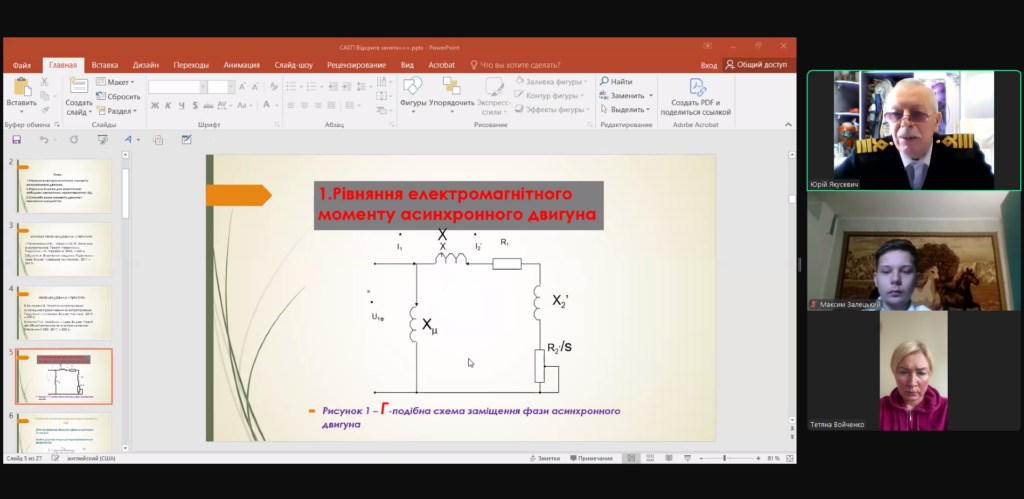Open the File (Файл) tab
Viewport: 1024px width, 499px height.
pyautogui.click(x=22, y=65)
